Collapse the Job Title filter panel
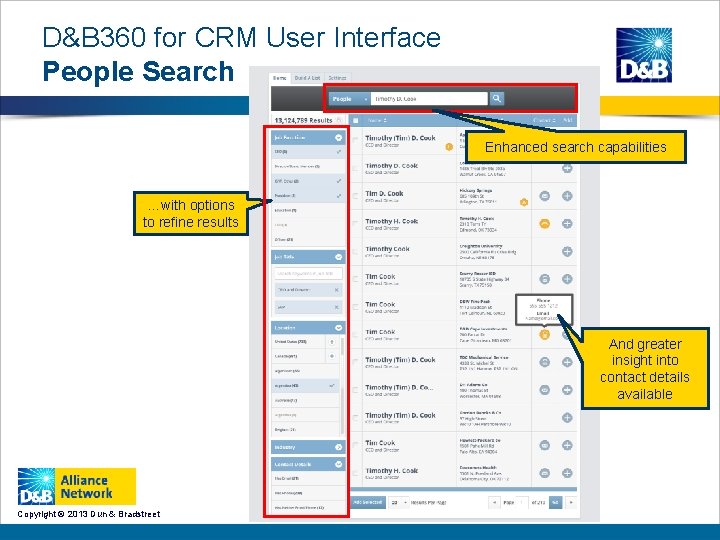 [x=338, y=257]
